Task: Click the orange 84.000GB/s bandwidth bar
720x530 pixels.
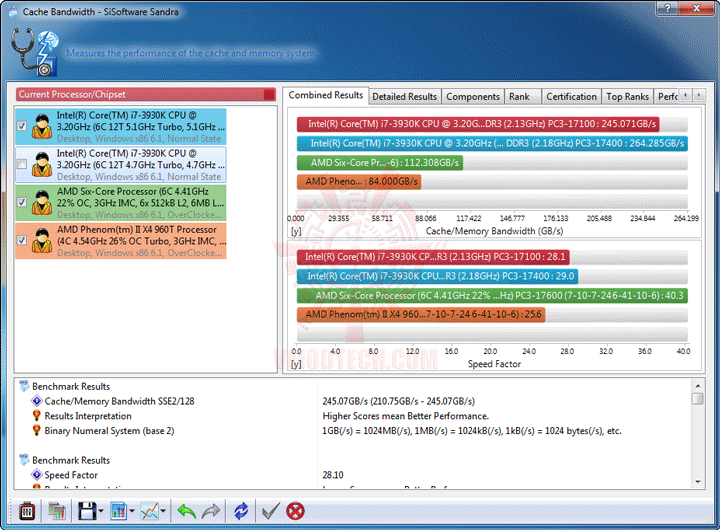Action: click(359, 181)
